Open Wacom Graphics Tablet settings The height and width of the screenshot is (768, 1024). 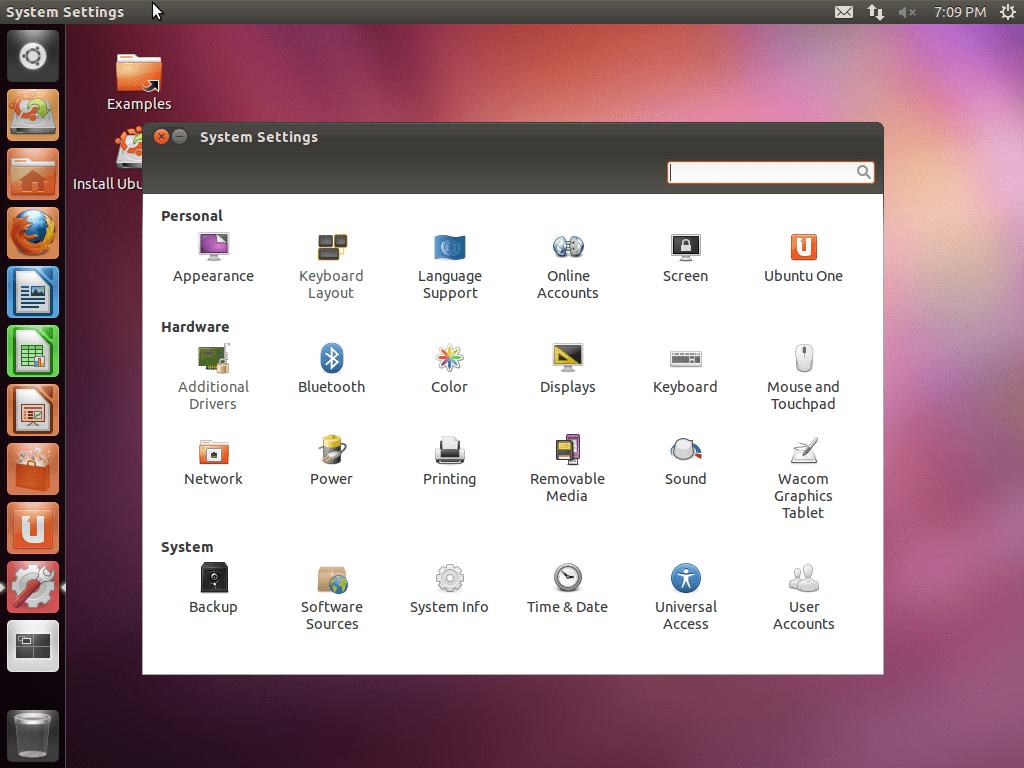803,478
